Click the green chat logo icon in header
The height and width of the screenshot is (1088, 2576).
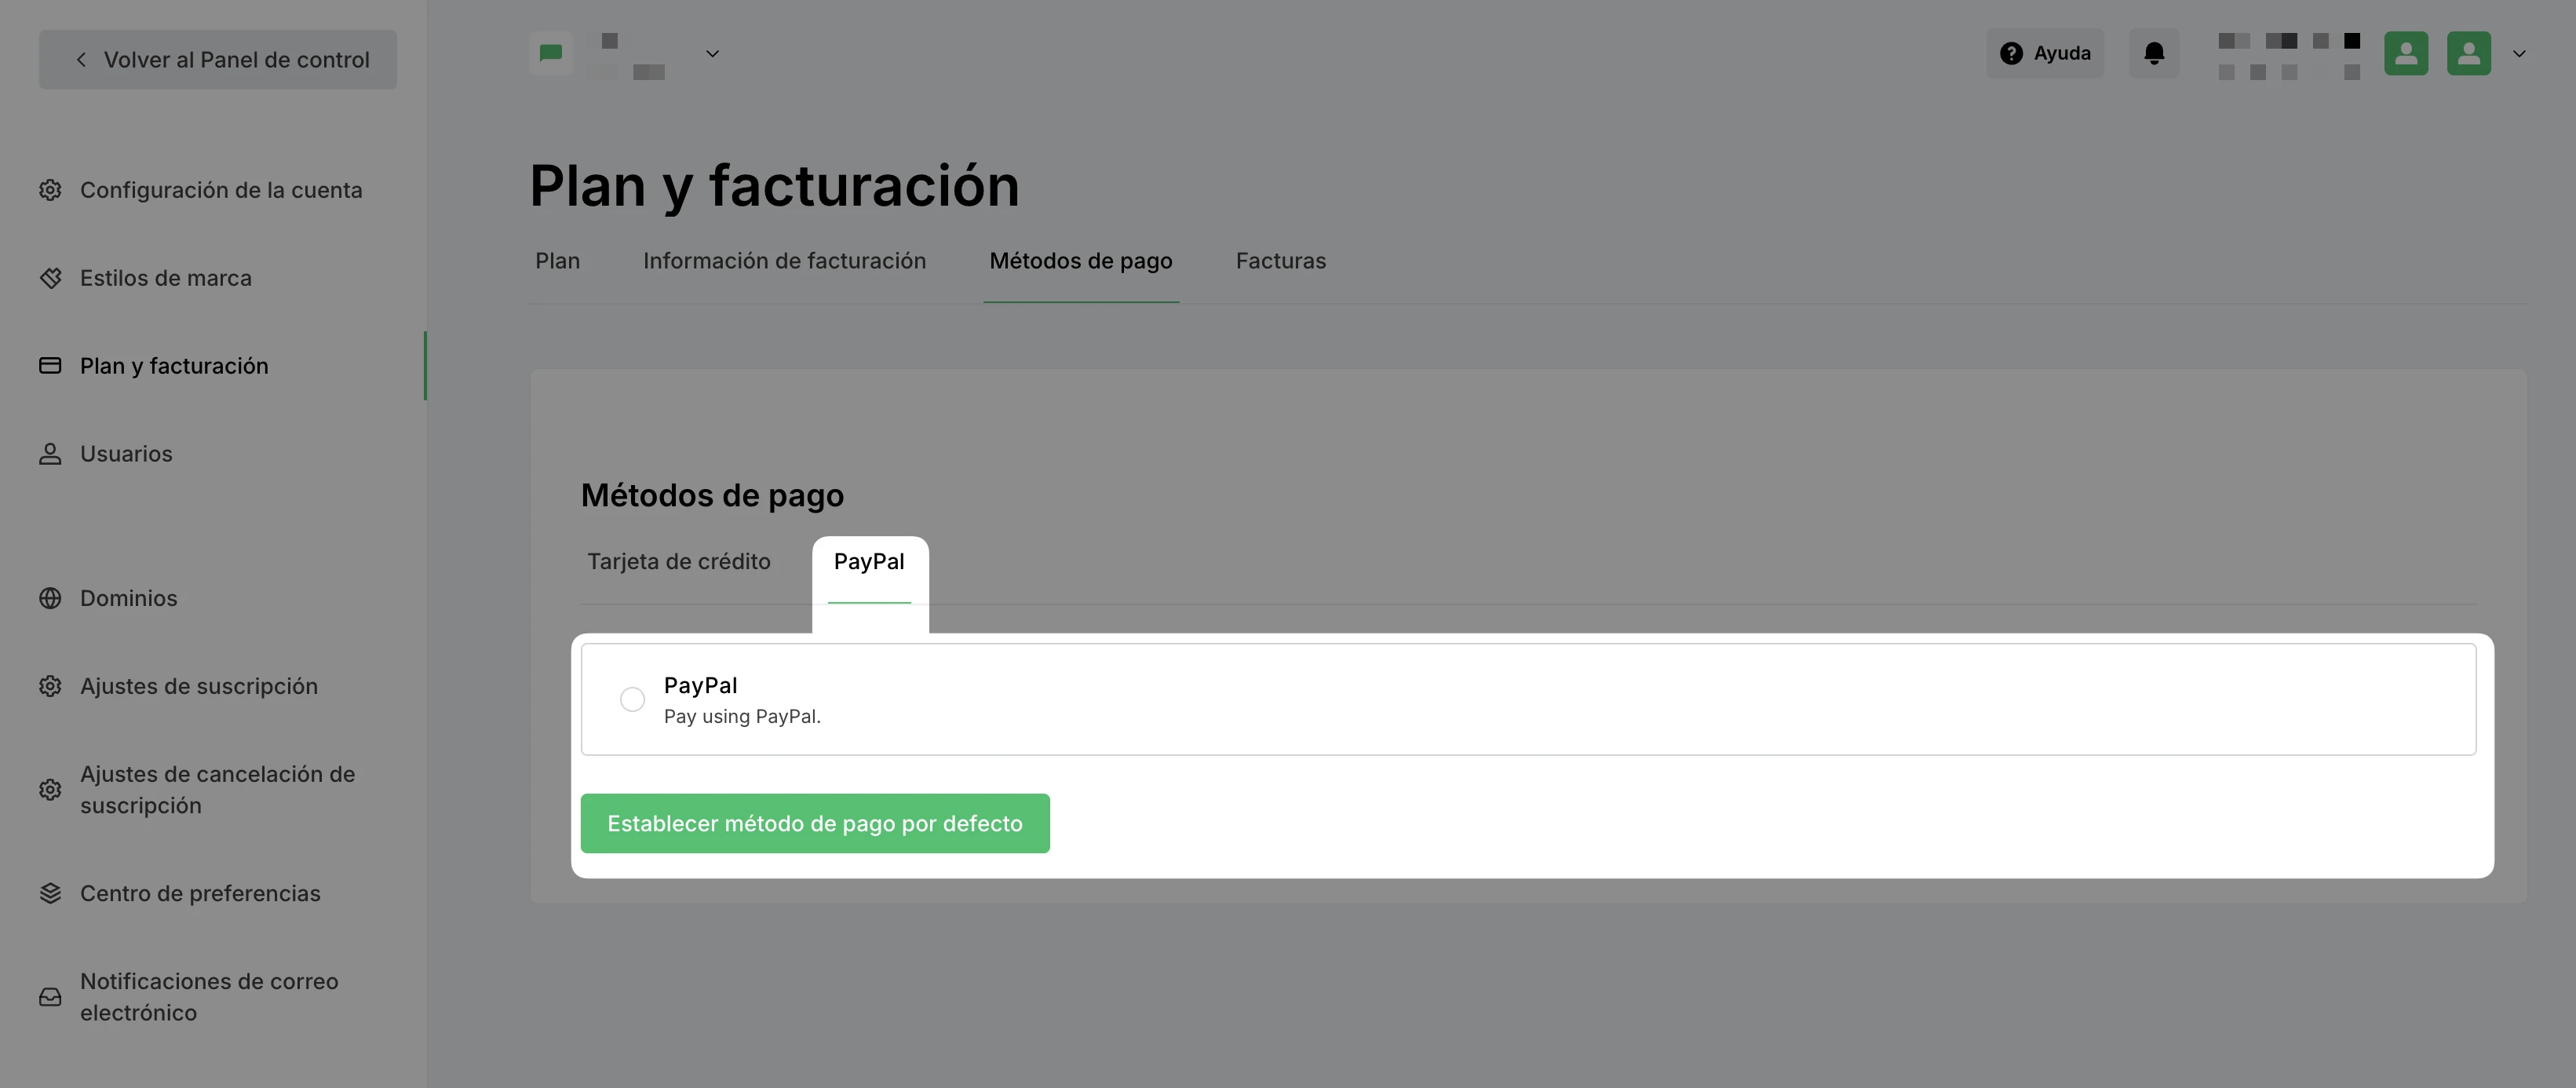click(551, 53)
